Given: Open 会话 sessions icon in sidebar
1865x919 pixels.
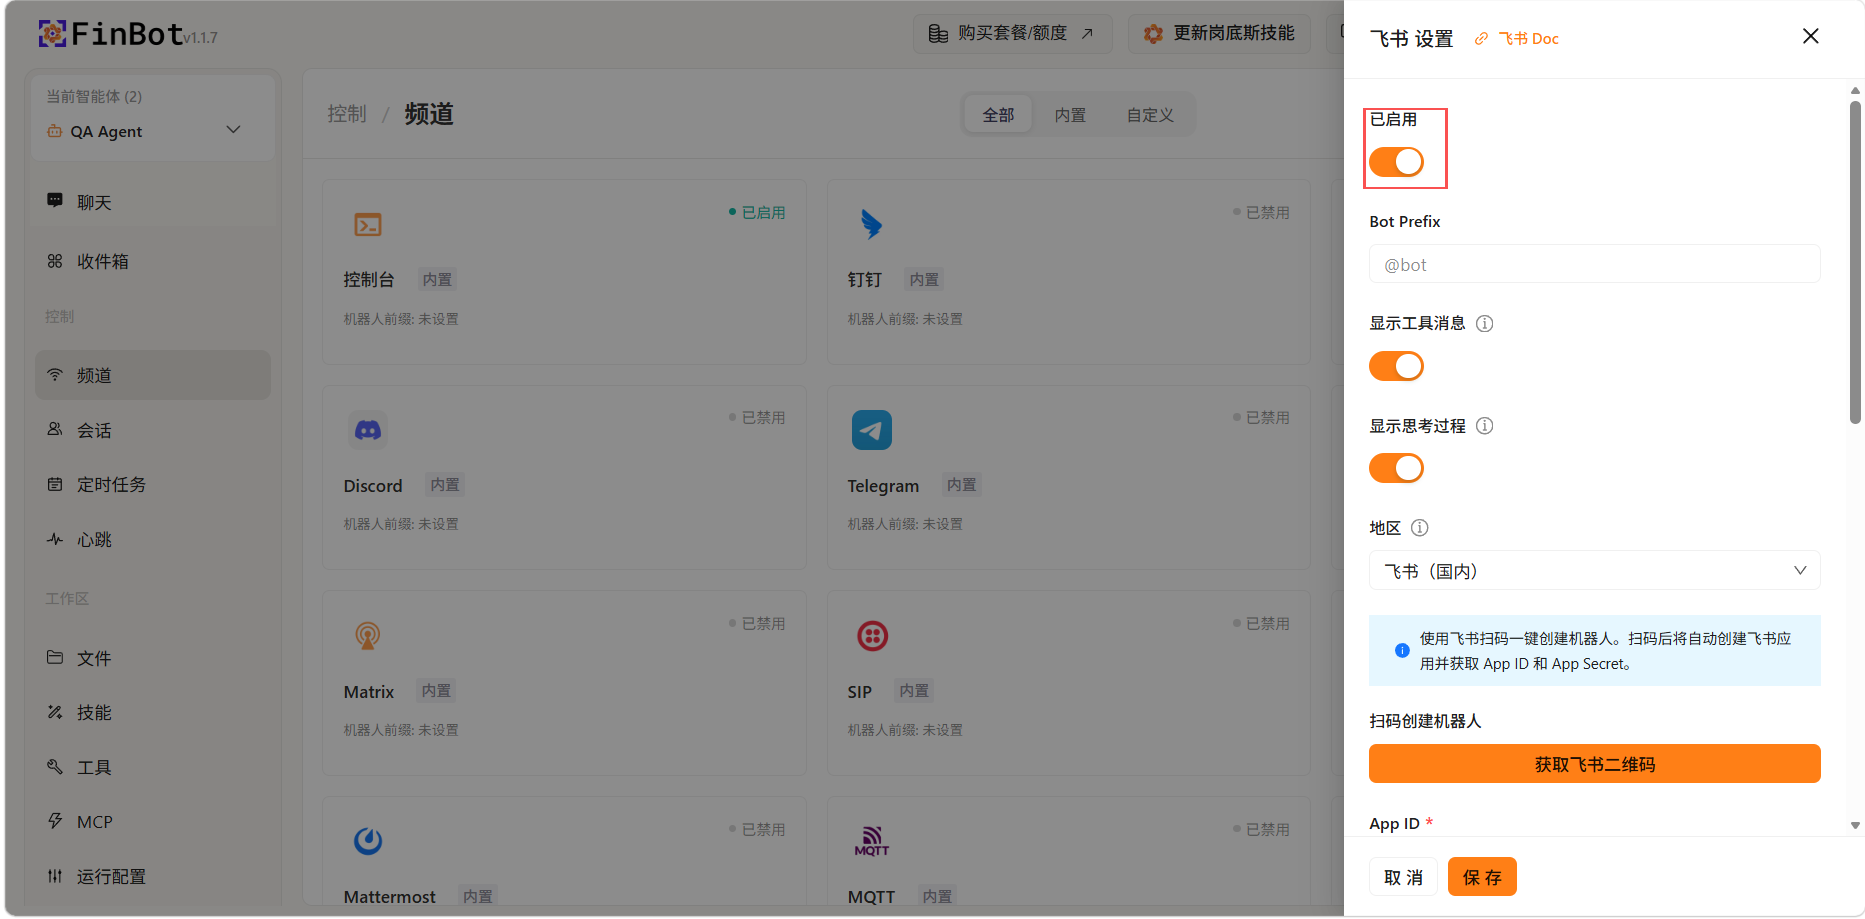Looking at the screenshot, I should coord(55,430).
